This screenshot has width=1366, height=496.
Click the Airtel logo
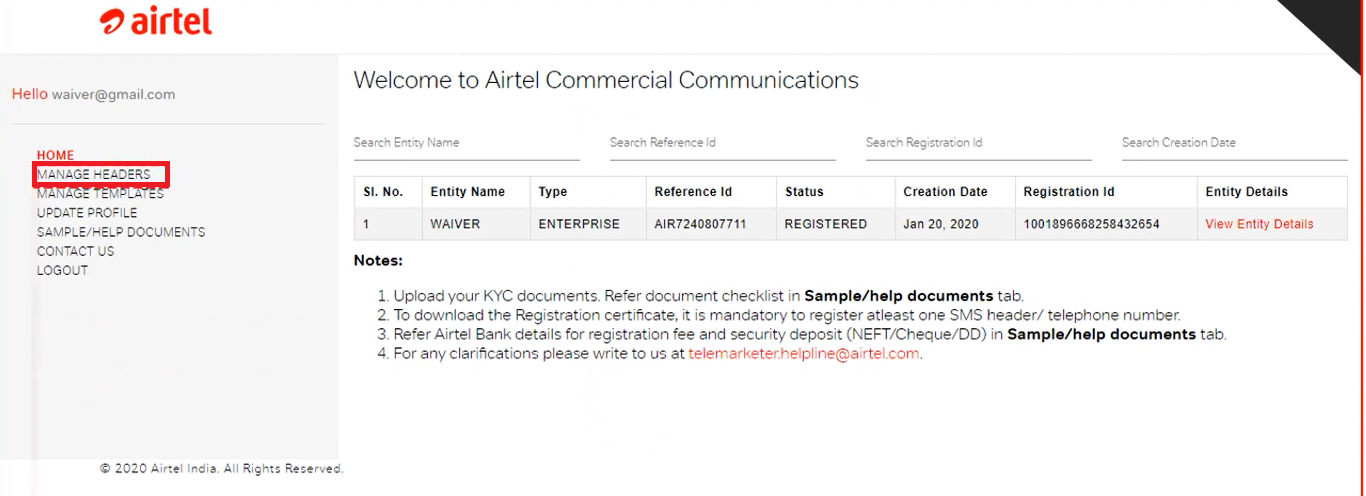click(x=156, y=22)
